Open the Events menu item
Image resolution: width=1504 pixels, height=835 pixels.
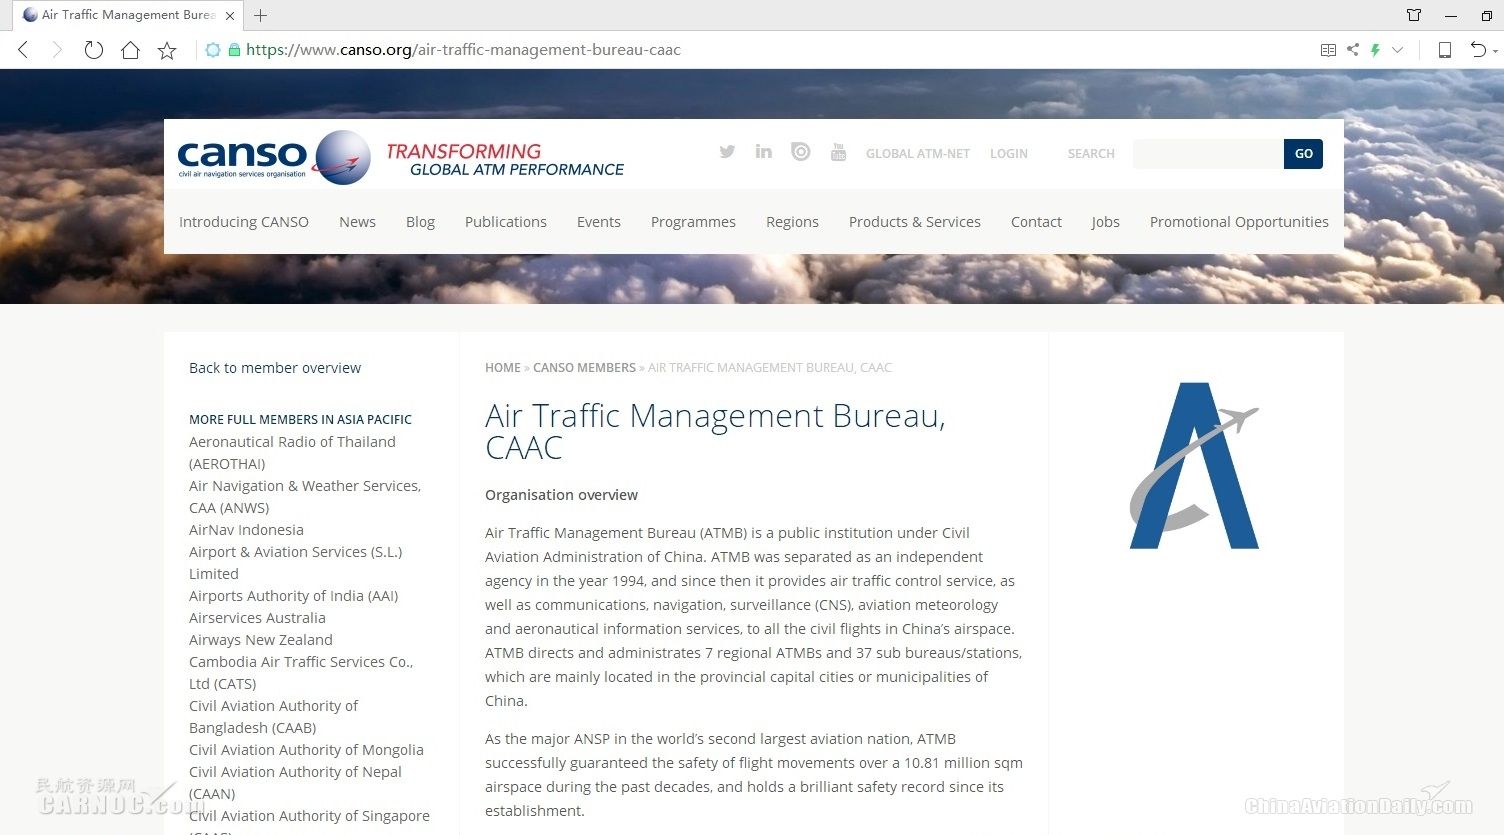(x=599, y=222)
